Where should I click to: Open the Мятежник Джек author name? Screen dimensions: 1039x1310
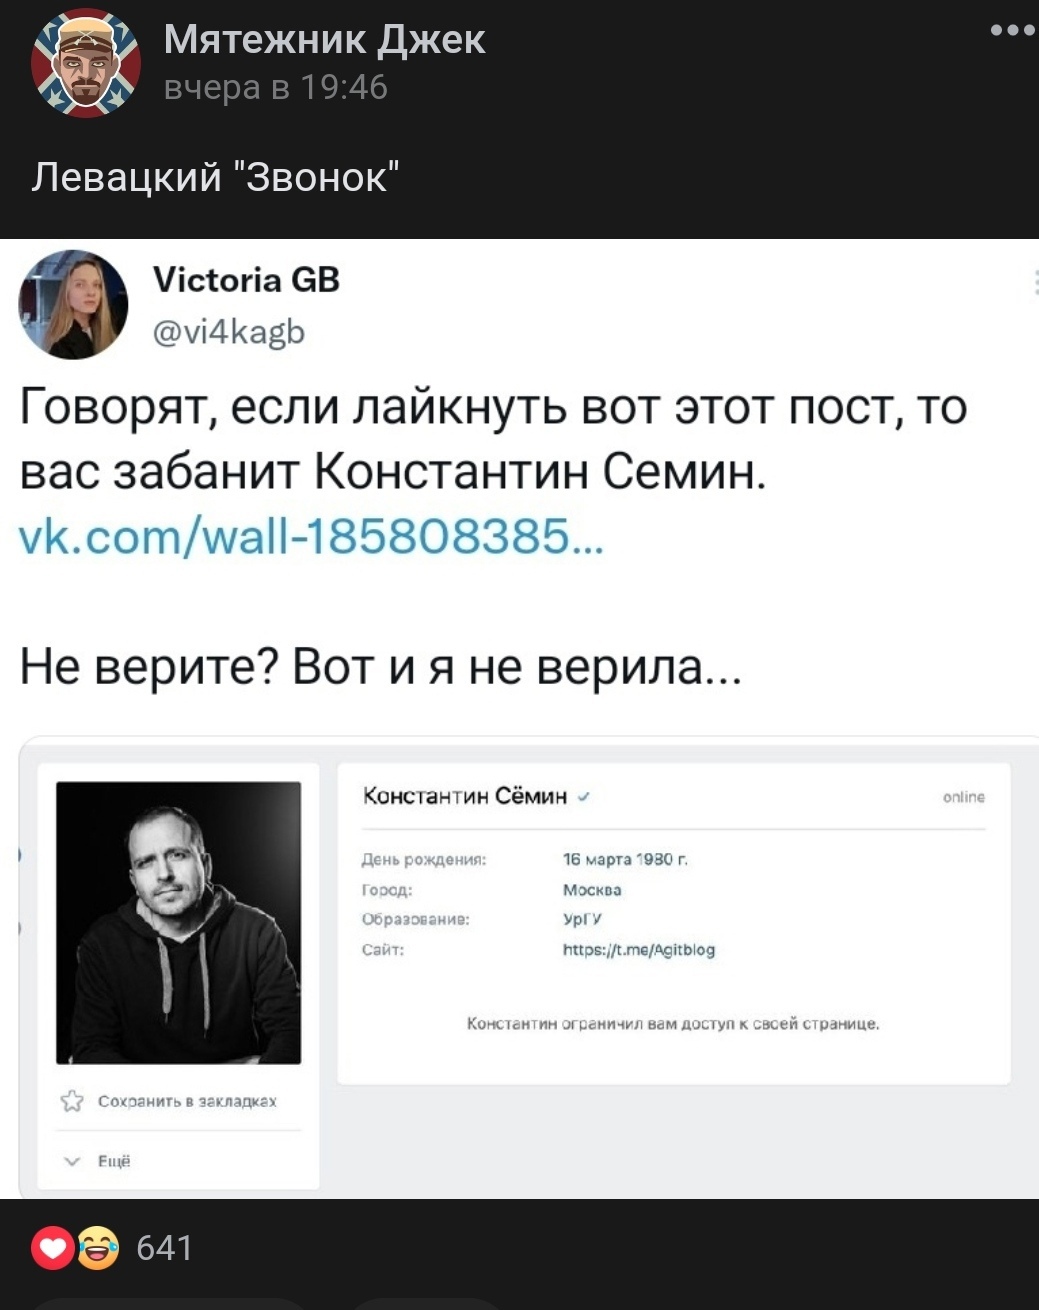tap(324, 40)
